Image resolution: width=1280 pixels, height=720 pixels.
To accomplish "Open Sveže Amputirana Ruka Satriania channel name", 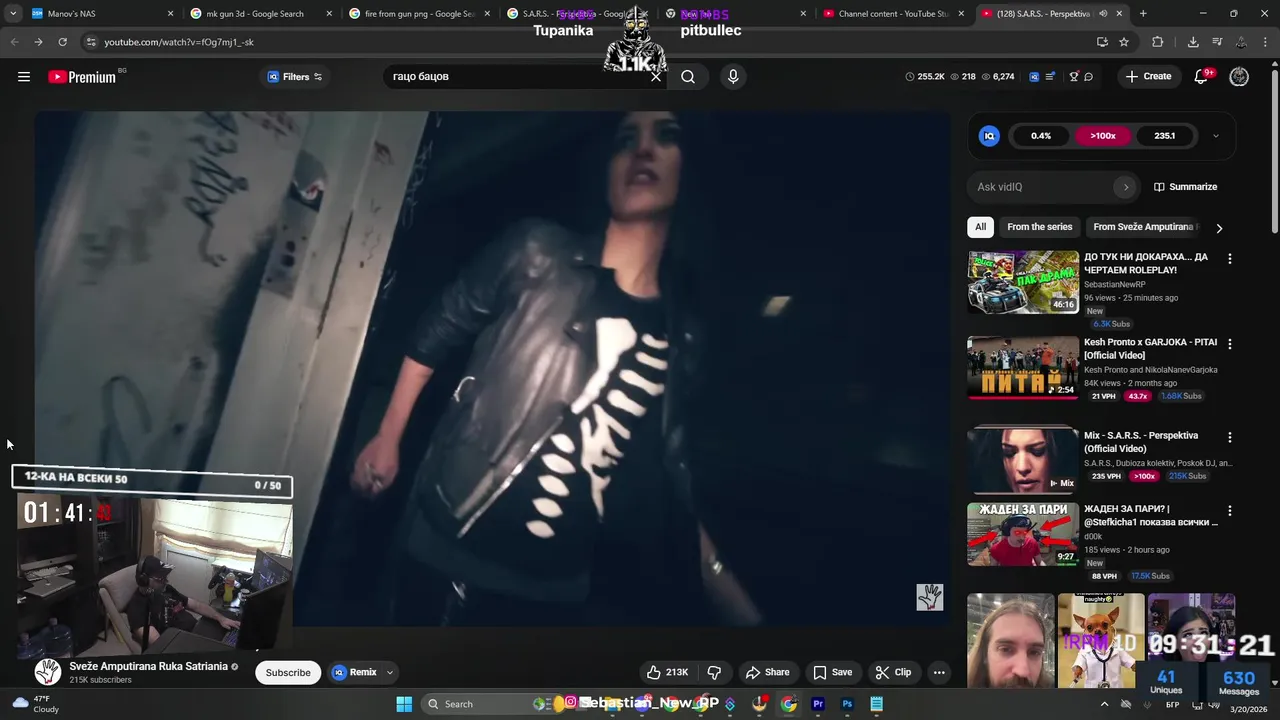I will click(148, 667).
